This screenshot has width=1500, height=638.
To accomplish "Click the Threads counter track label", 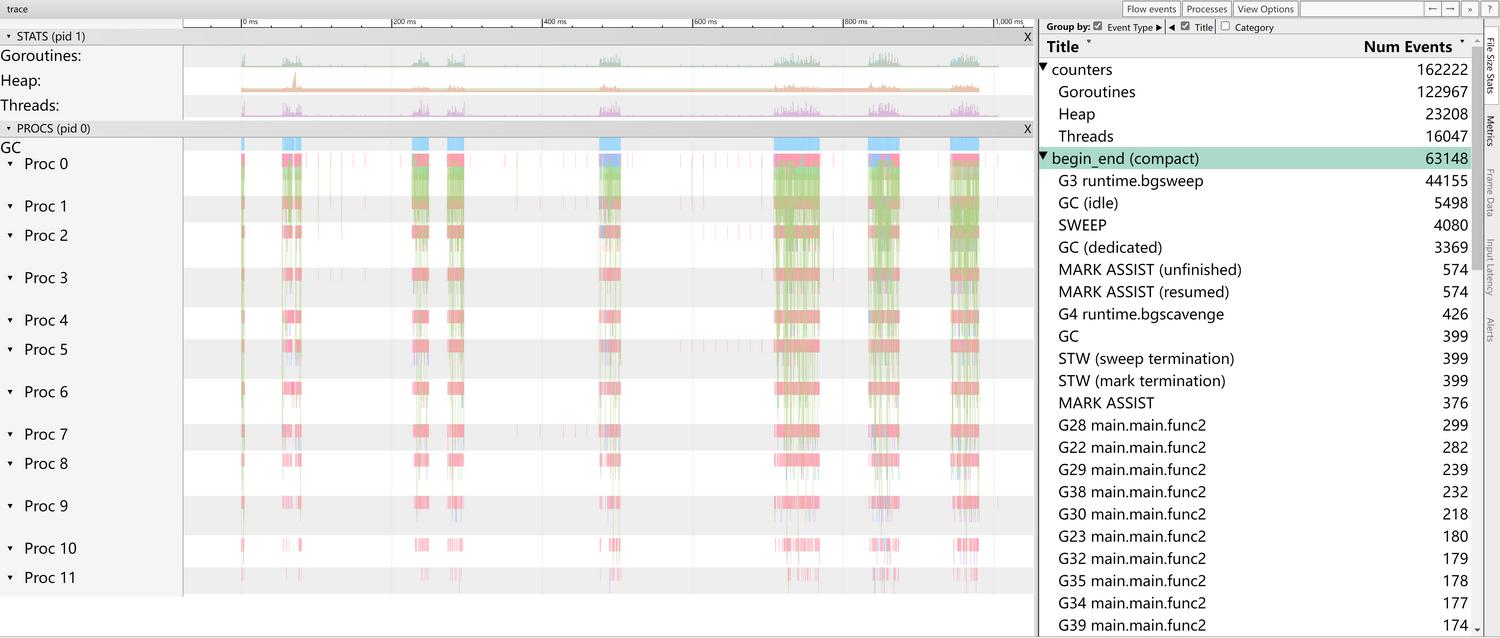I will tap(30, 105).
